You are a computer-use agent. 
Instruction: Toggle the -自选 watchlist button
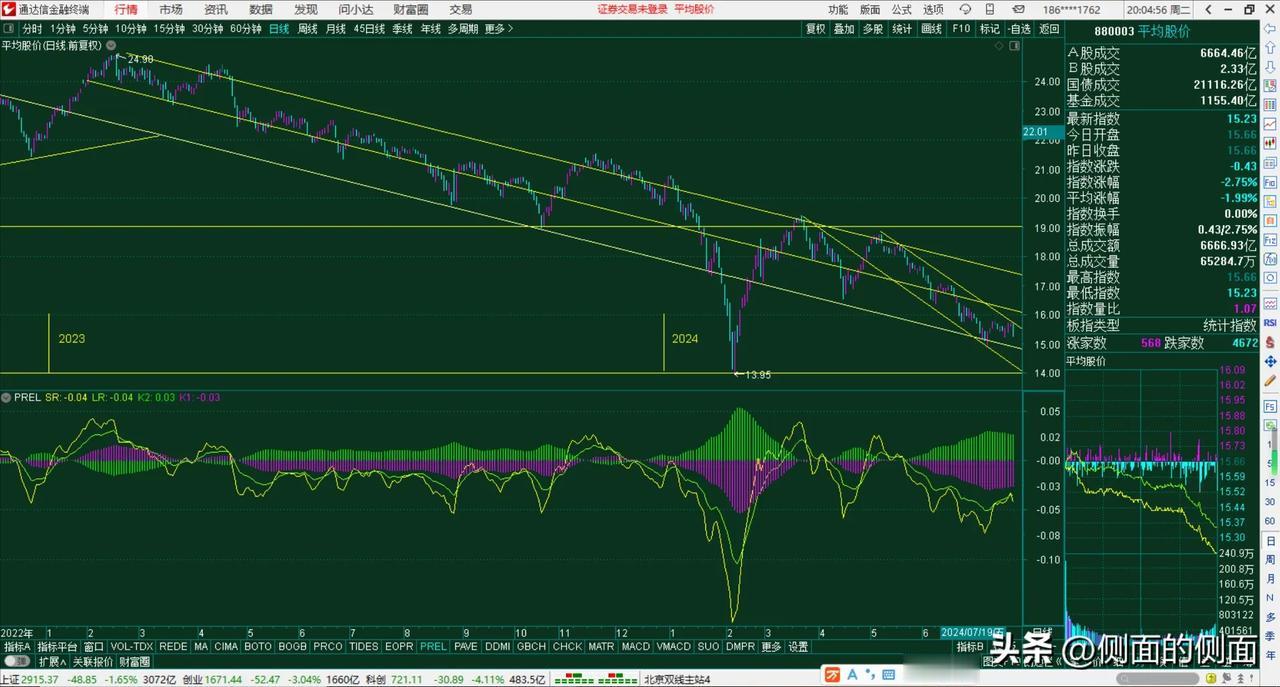point(1019,29)
